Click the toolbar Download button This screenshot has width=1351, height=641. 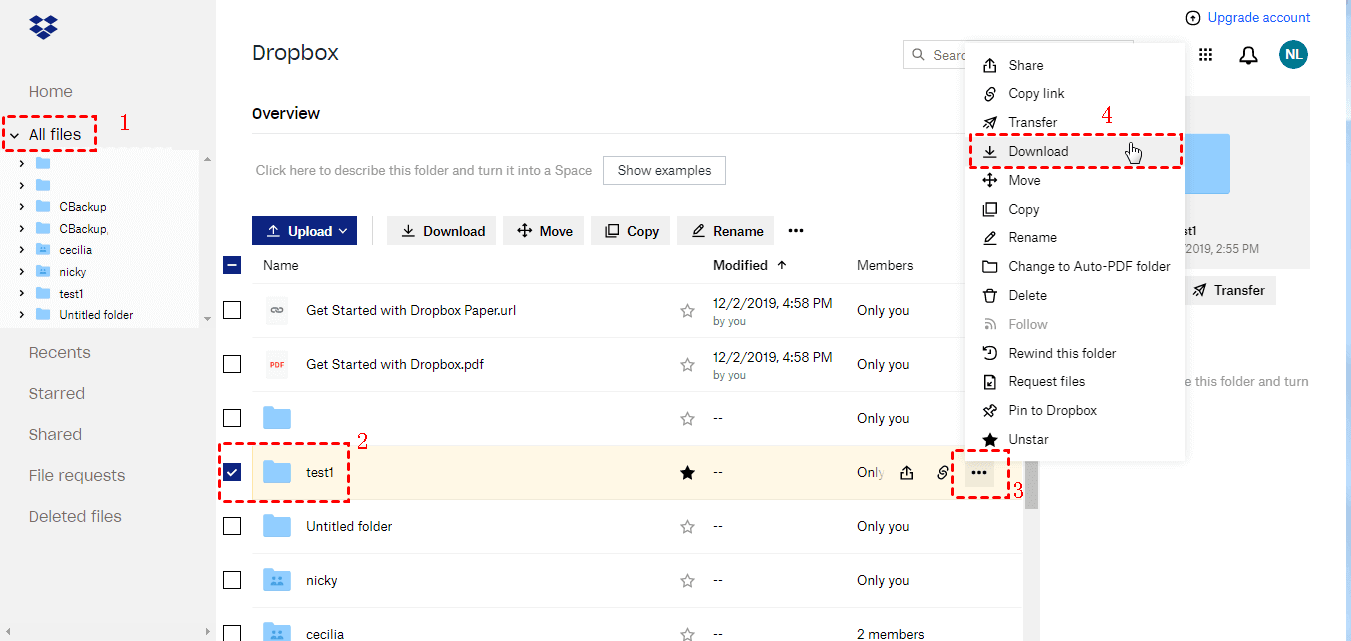click(442, 230)
